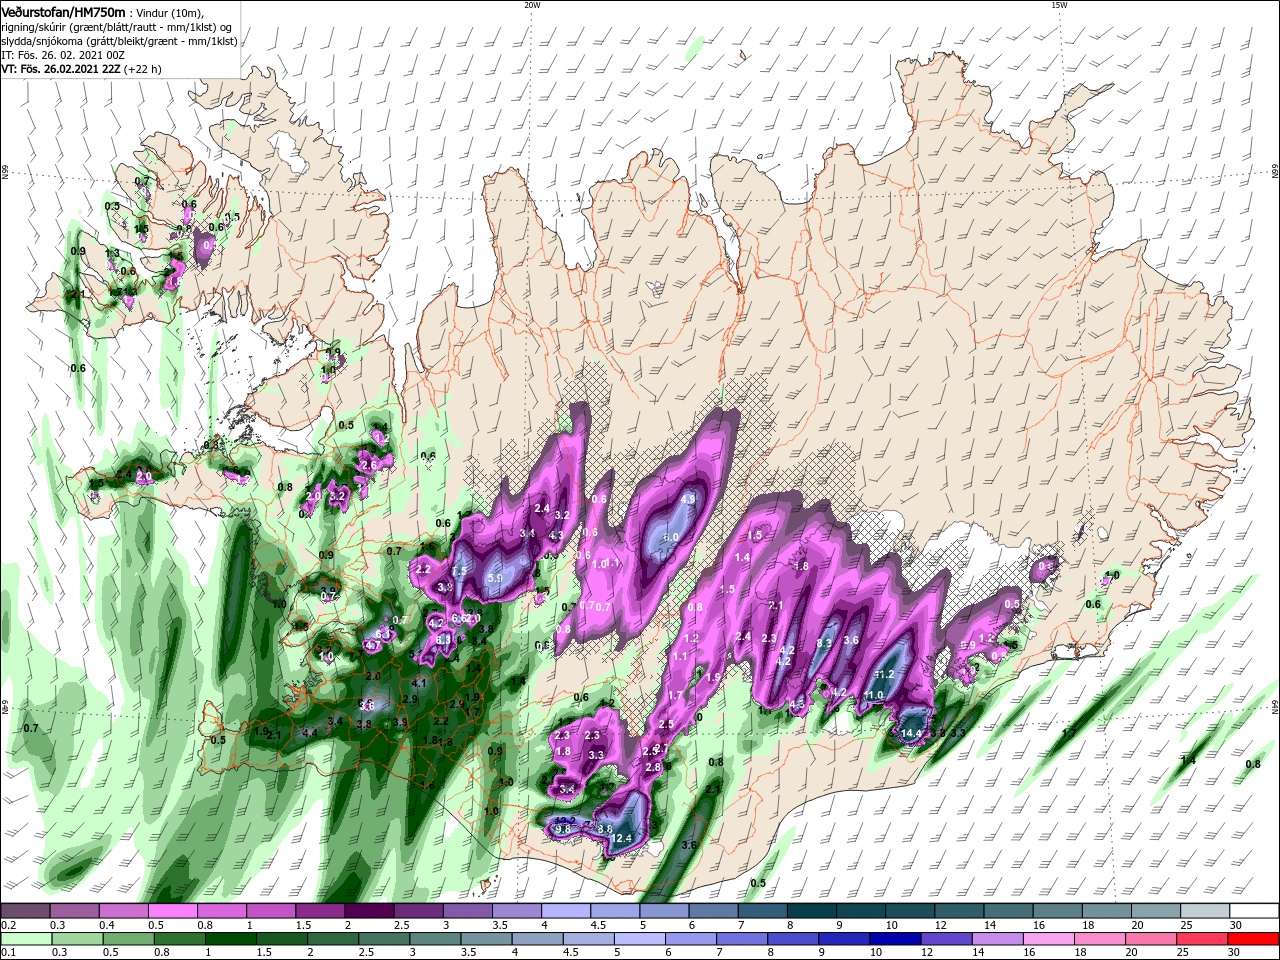Screen dimensions: 1280x960
Task: Click the '8.3' value near the southeast glacier
Action: coord(825,643)
